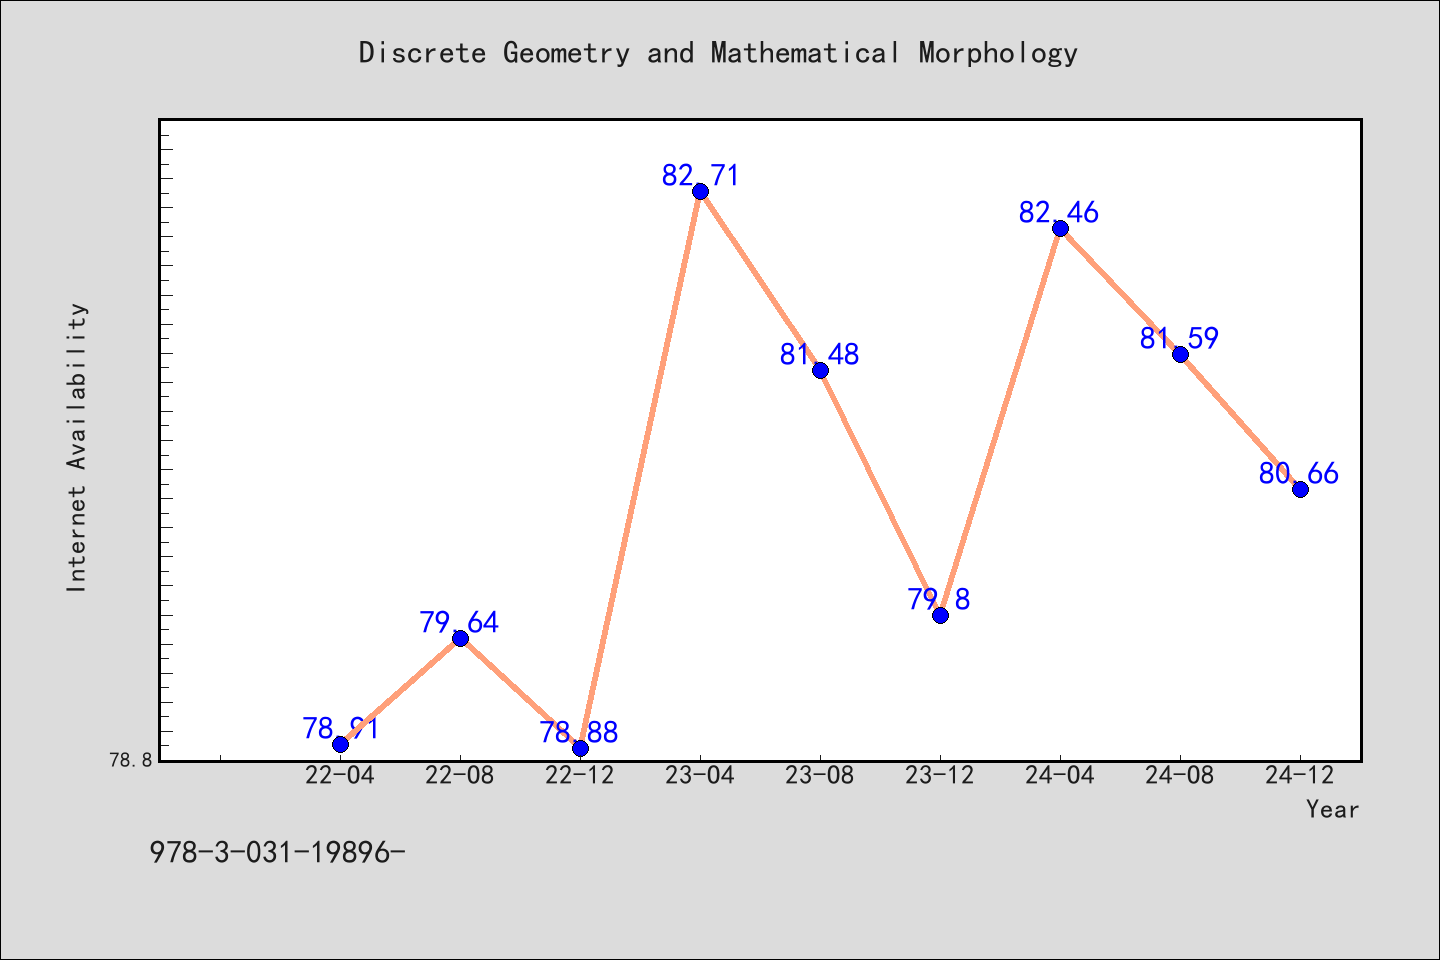
Task: Click the chart title 'Discrete Geometry and Mathematical Morphology'
Action: point(718,53)
